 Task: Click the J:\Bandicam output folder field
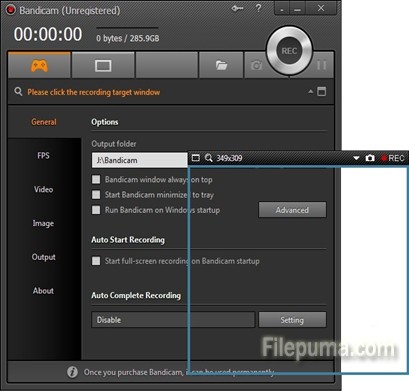click(x=140, y=160)
